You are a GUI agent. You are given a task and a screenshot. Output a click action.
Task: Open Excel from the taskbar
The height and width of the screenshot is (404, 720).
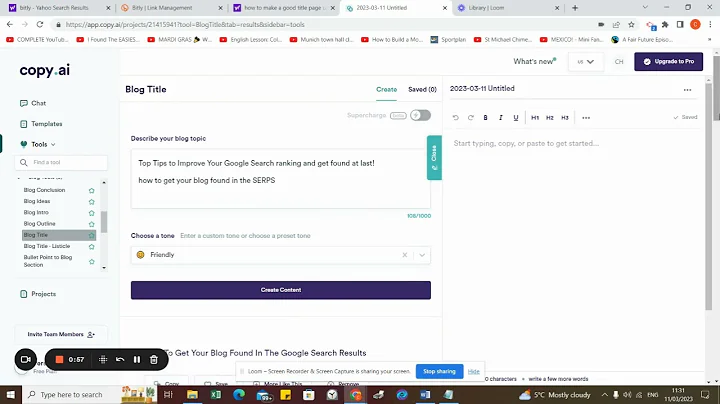[215, 395]
